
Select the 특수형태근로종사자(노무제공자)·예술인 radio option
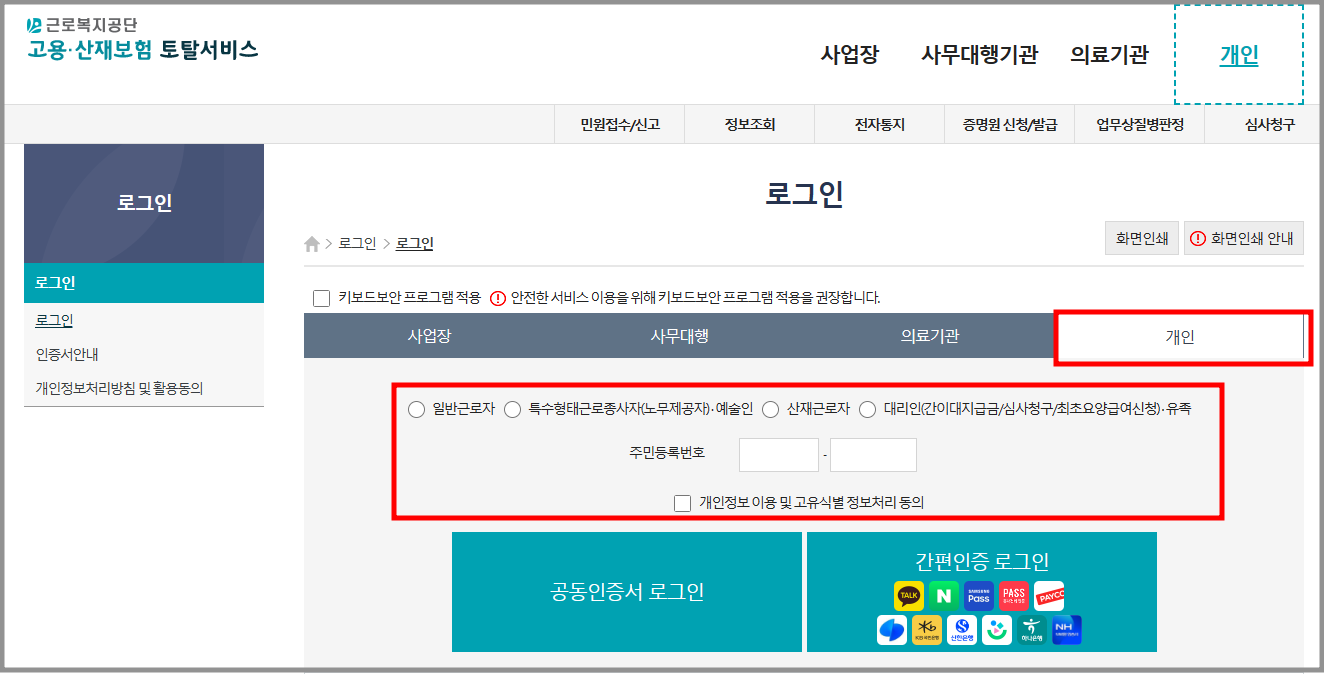513,409
